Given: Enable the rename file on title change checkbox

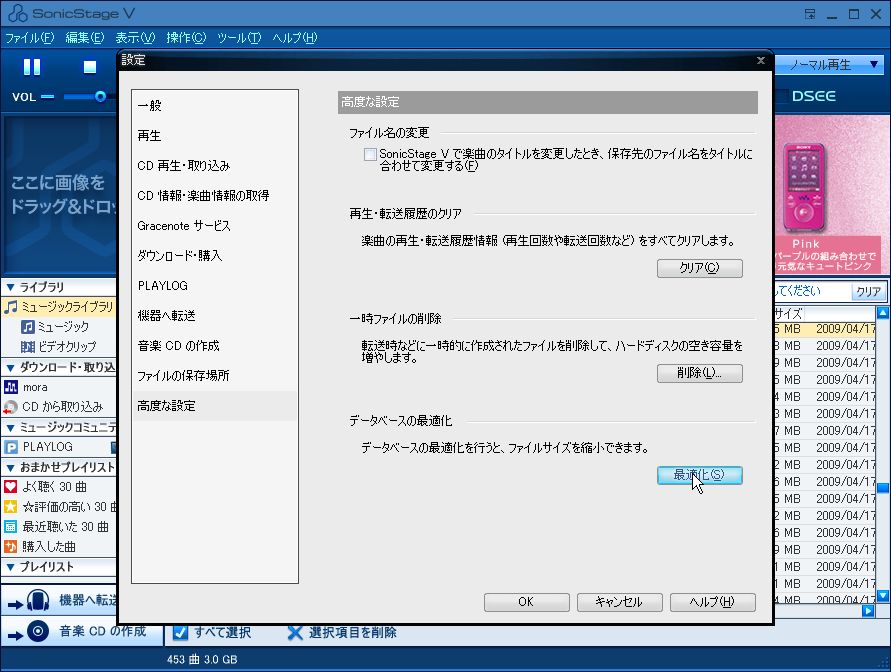Looking at the screenshot, I should 371,155.
